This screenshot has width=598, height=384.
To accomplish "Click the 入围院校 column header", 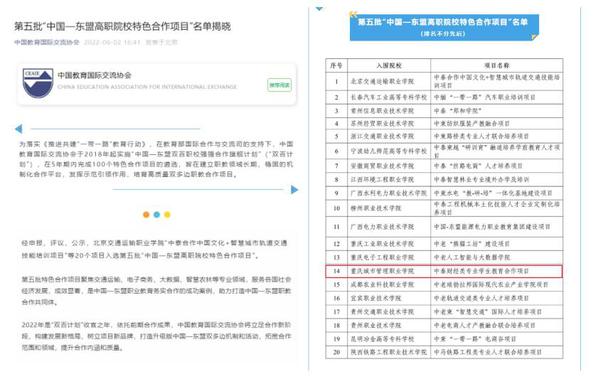I will [389, 65].
